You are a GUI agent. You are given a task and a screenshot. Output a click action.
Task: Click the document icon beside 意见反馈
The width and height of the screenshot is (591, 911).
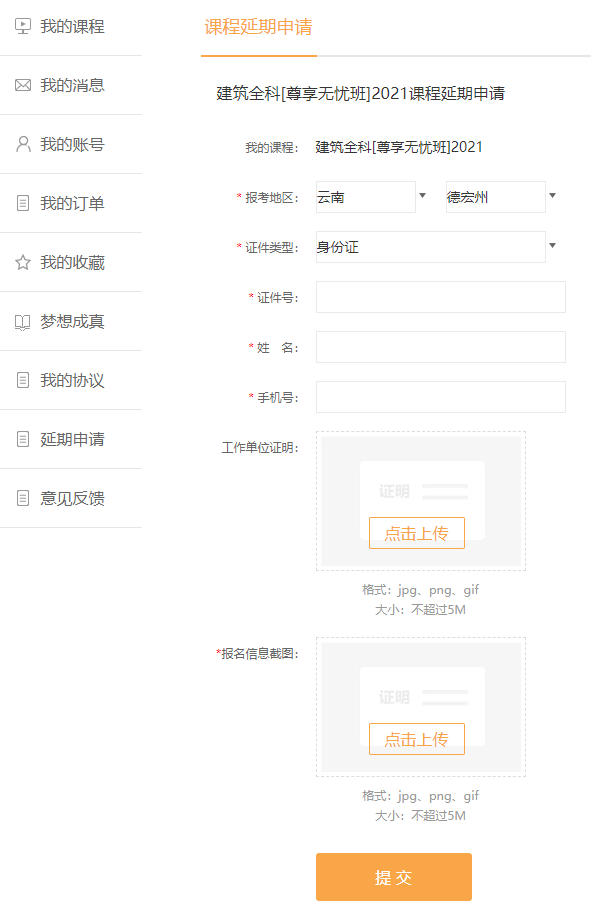pos(23,498)
